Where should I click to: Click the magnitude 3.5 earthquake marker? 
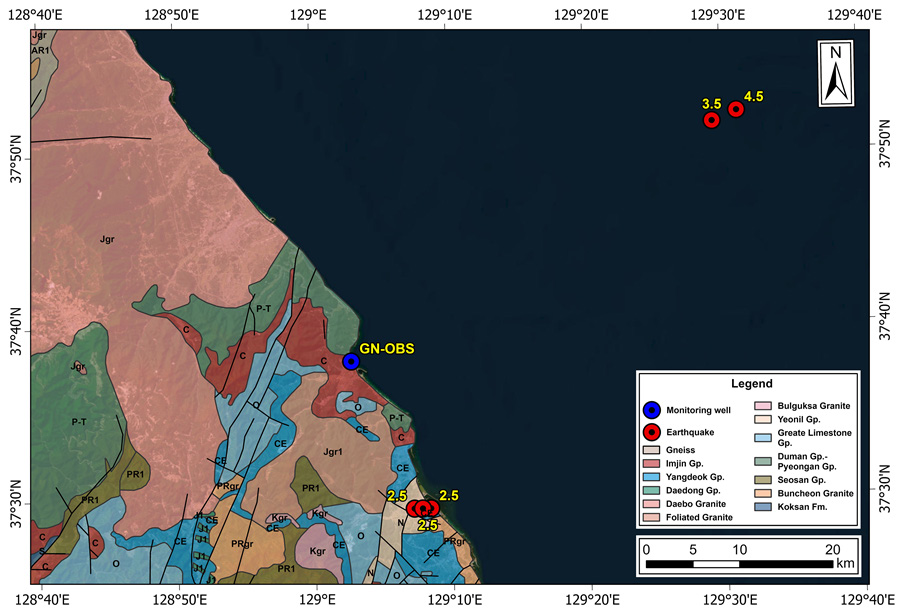coord(712,120)
